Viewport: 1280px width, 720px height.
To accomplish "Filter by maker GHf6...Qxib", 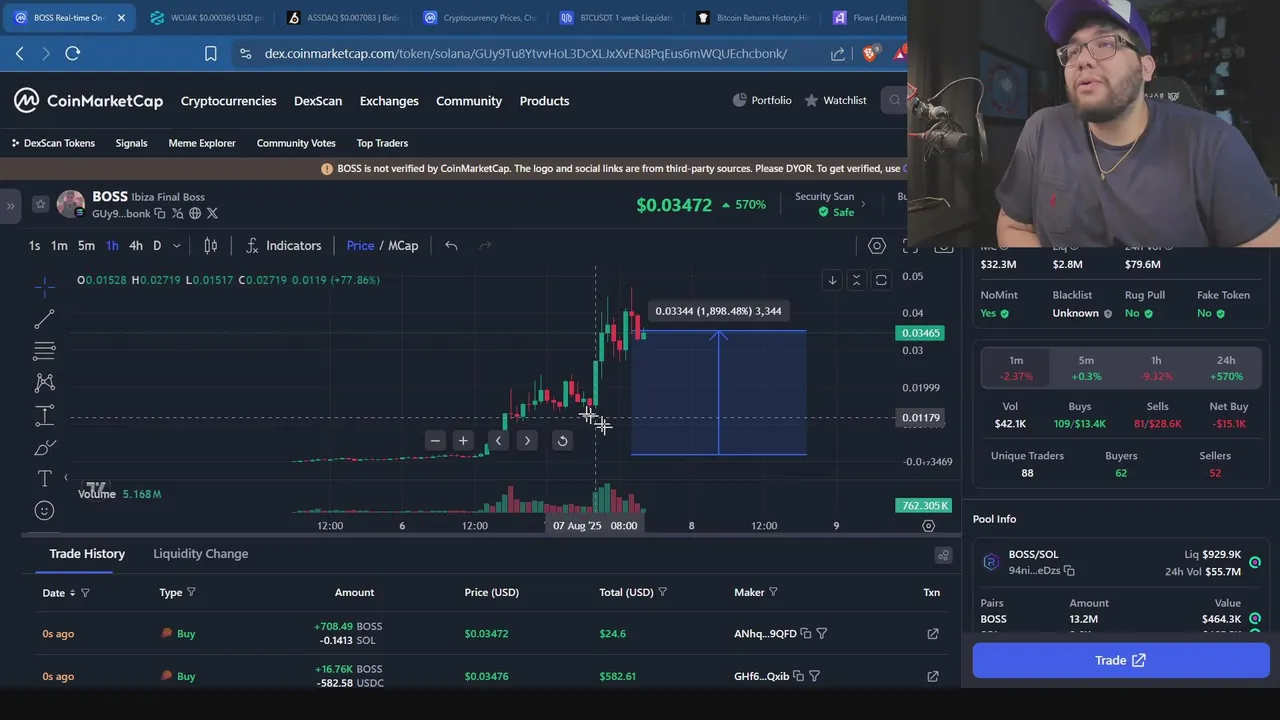I will [814, 676].
